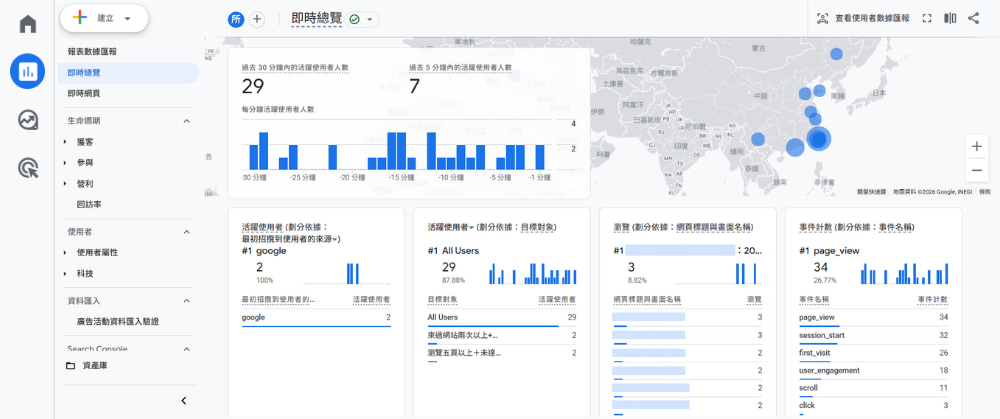The width and height of the screenshot is (1000, 419).
Task: Open 資產庫 library
Action: [x=95, y=366]
